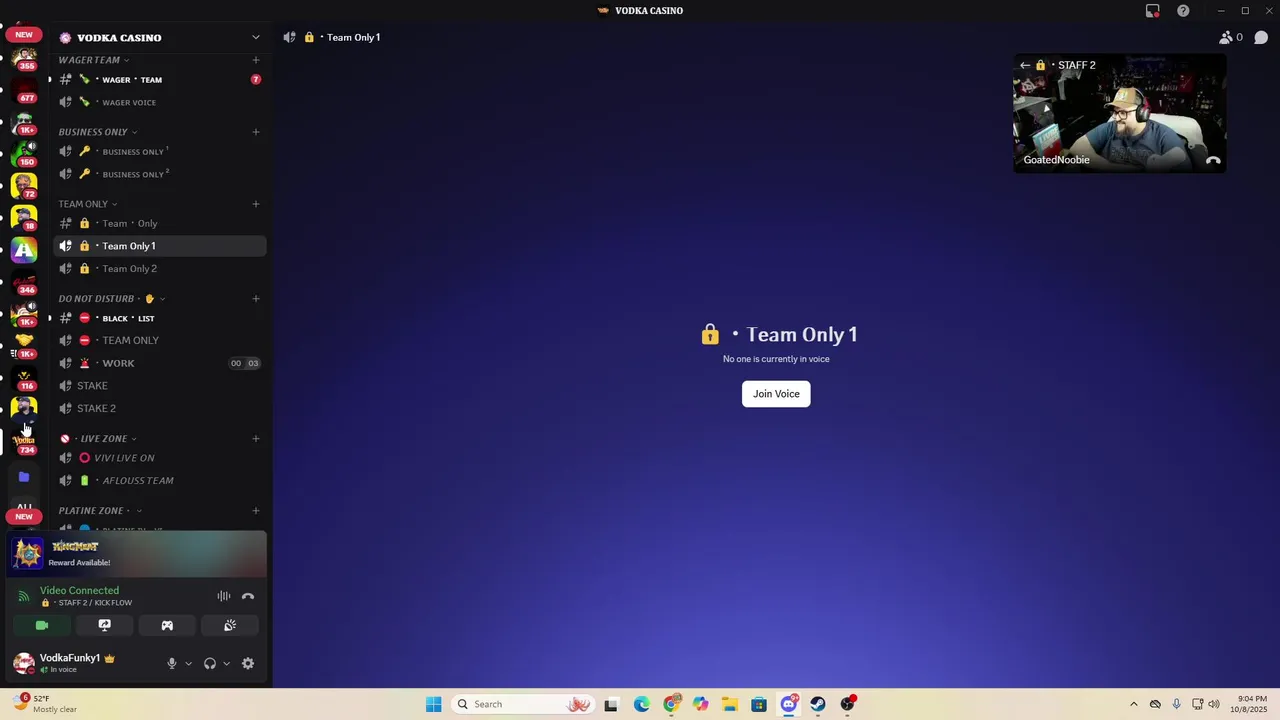Open the microphone input options arrow
Screen dimensions: 1280x720
pyautogui.click(x=188, y=663)
